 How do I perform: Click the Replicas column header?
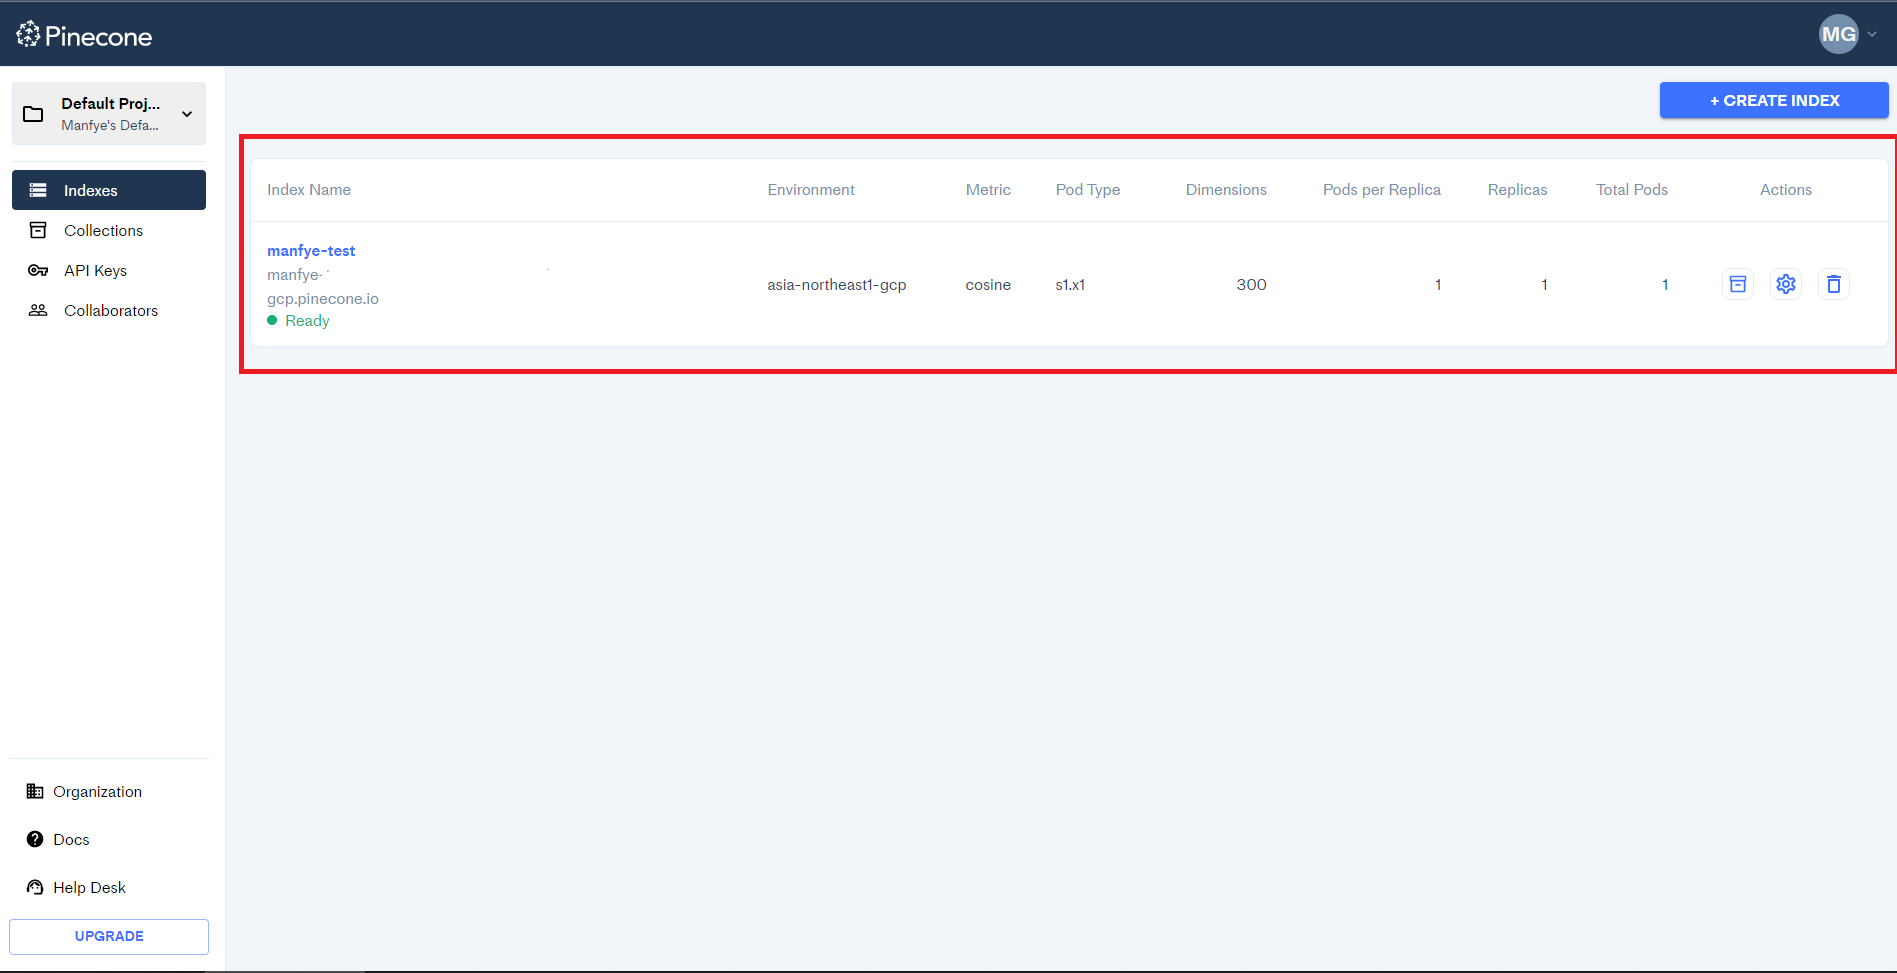pyautogui.click(x=1517, y=190)
